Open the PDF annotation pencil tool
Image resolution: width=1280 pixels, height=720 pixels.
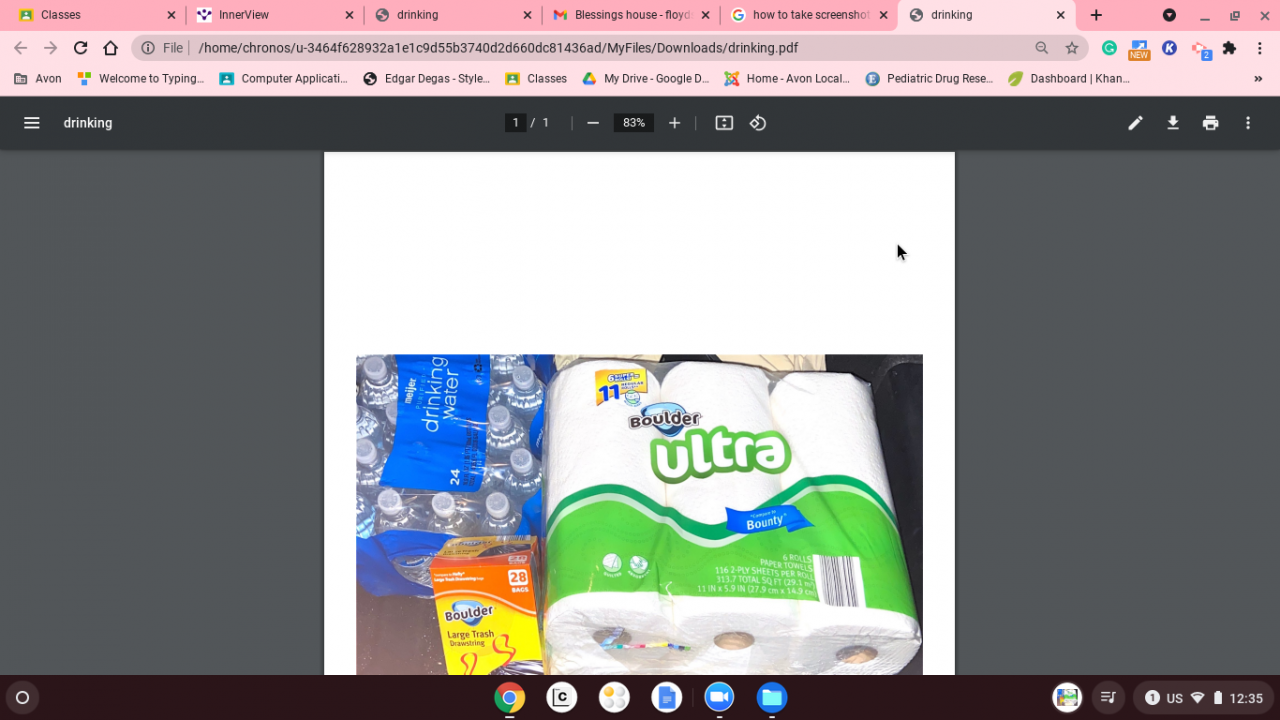[x=1135, y=123]
